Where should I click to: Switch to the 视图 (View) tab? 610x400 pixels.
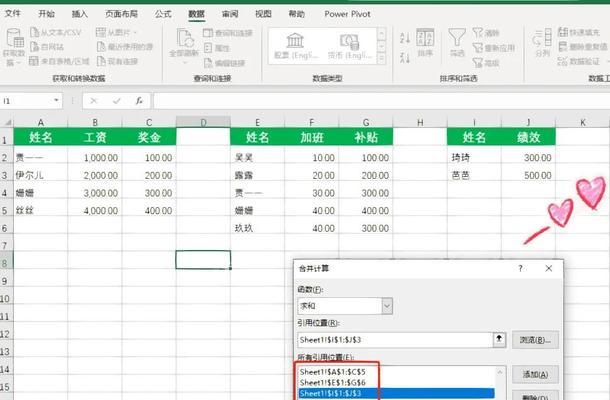[x=263, y=14]
